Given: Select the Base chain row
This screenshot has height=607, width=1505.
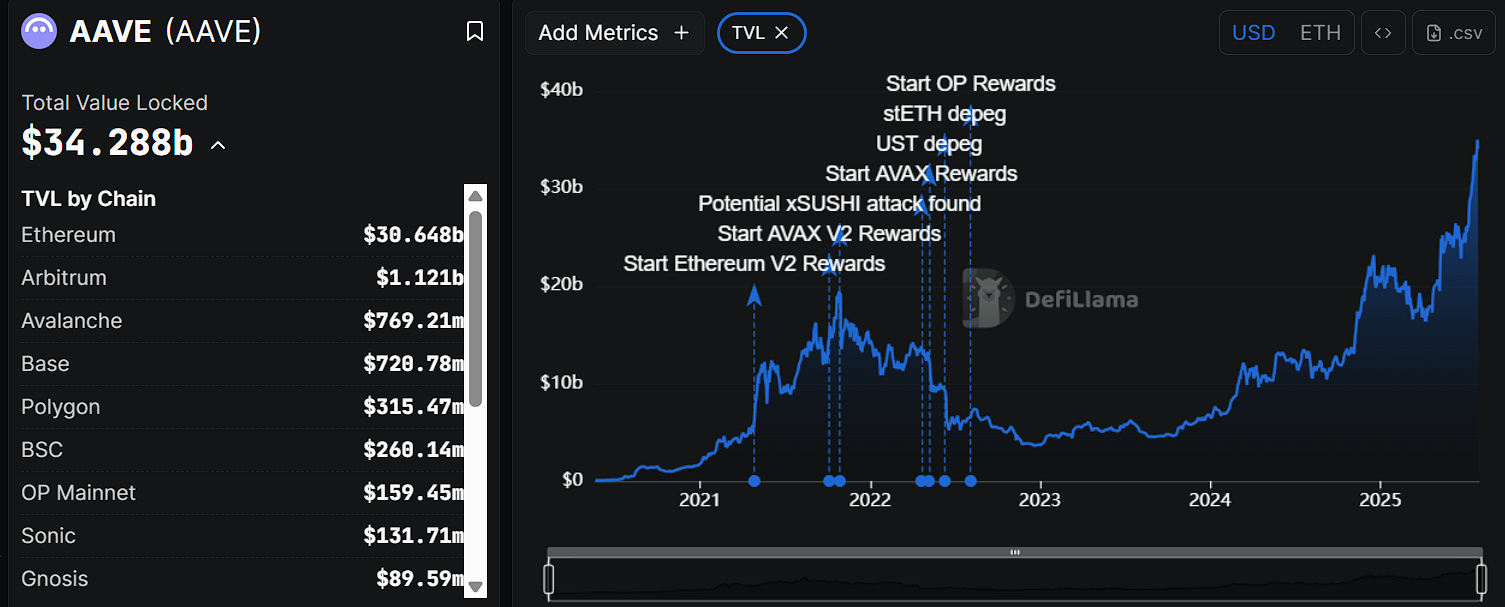Looking at the screenshot, I should (242, 364).
